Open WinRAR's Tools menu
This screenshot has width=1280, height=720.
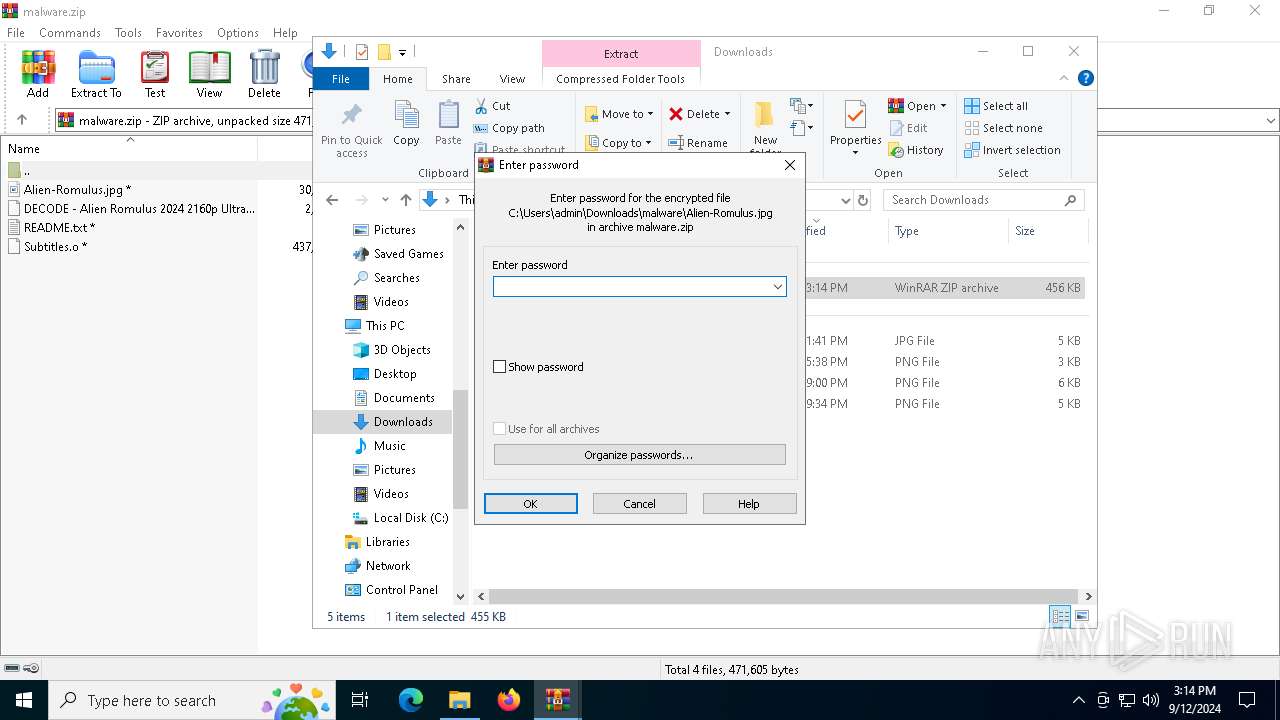[x=128, y=33]
